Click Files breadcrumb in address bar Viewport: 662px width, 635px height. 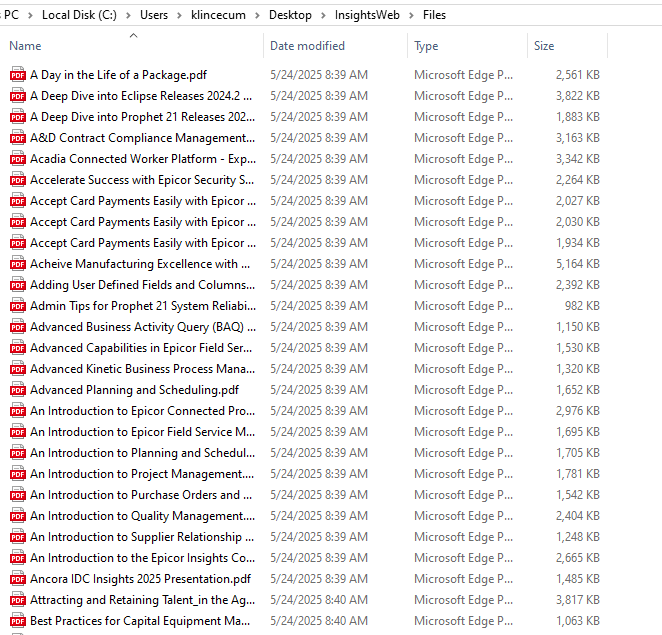coord(434,15)
